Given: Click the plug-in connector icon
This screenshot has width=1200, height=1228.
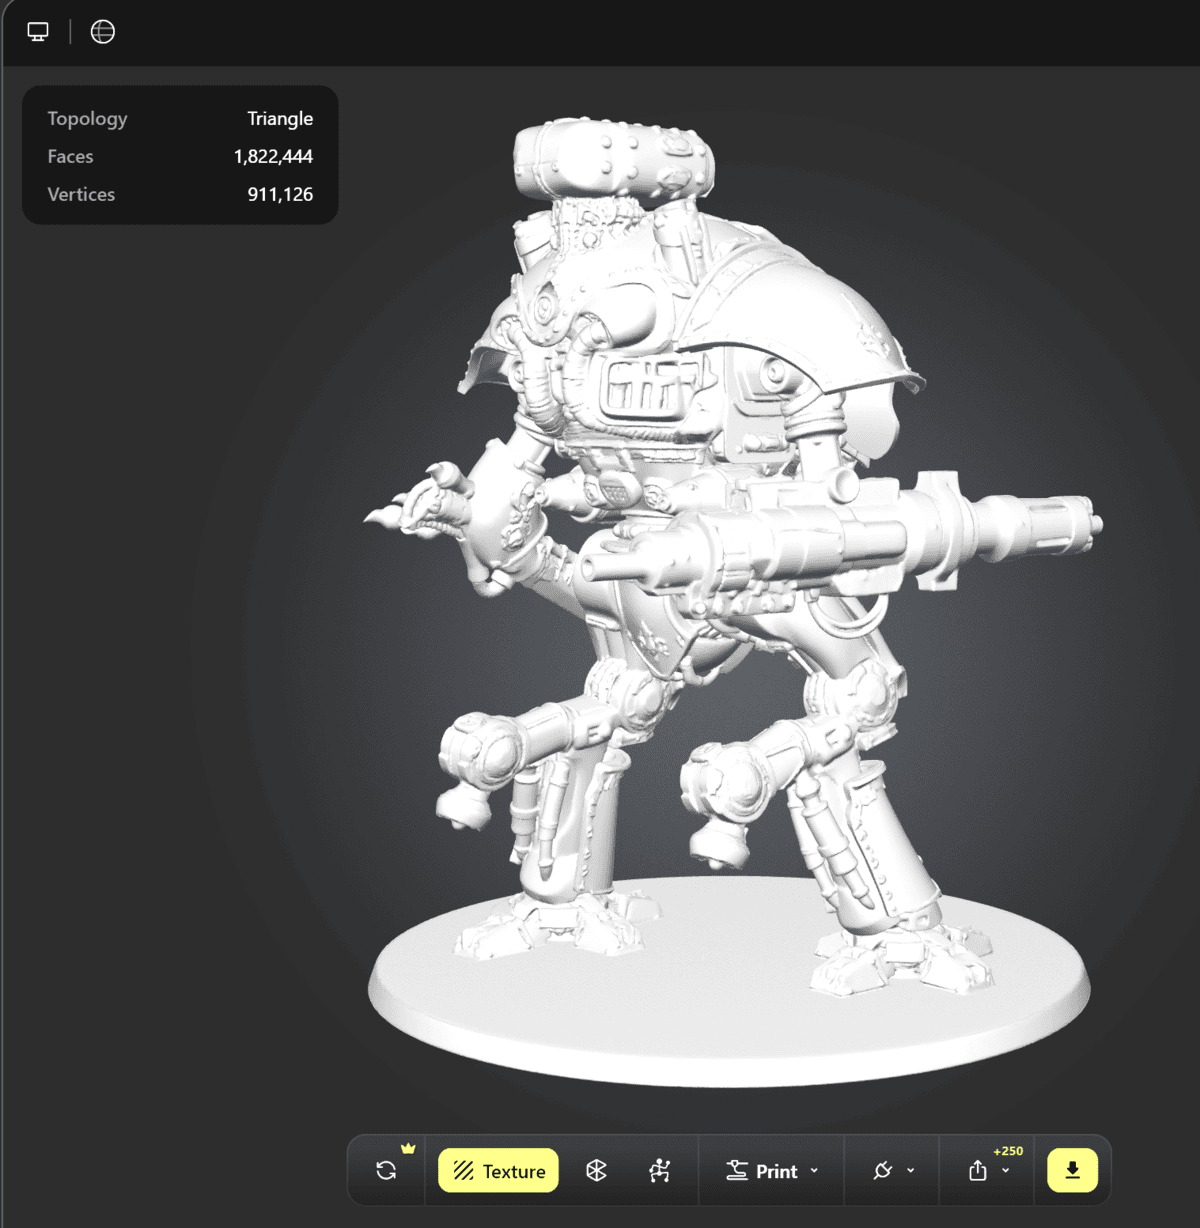Looking at the screenshot, I should coord(882,1171).
